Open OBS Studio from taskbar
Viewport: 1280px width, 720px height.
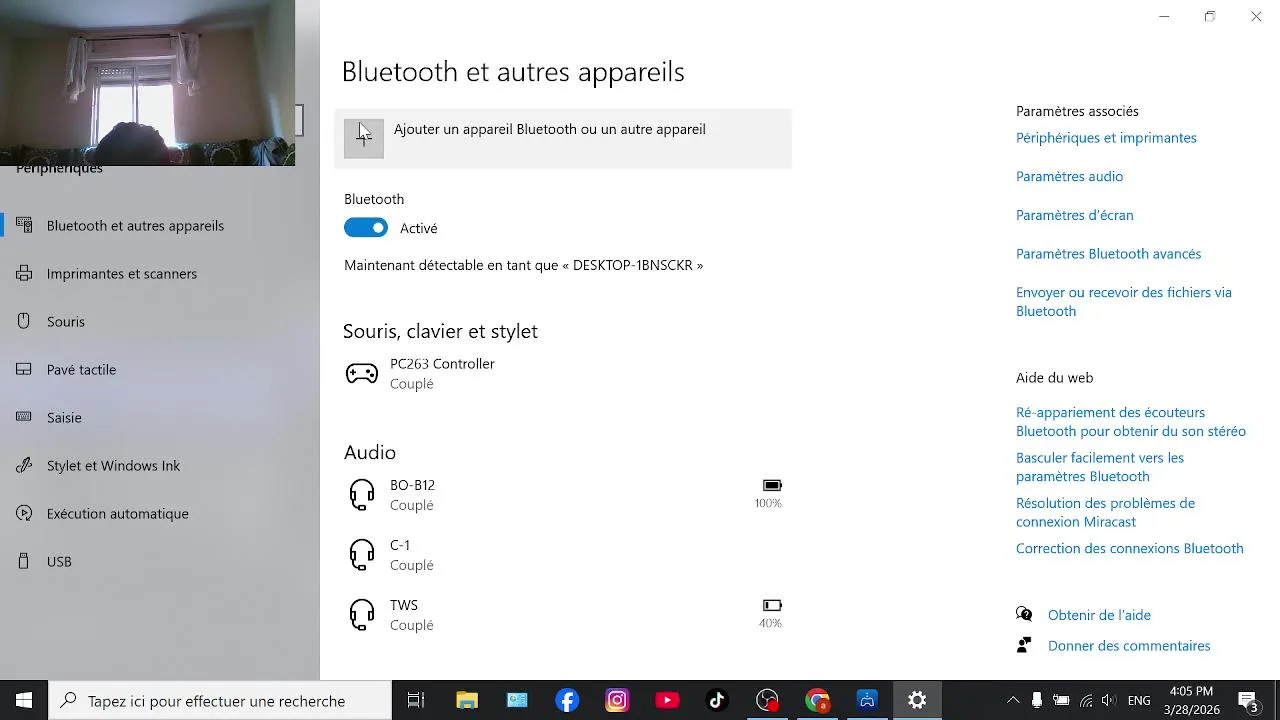click(767, 701)
